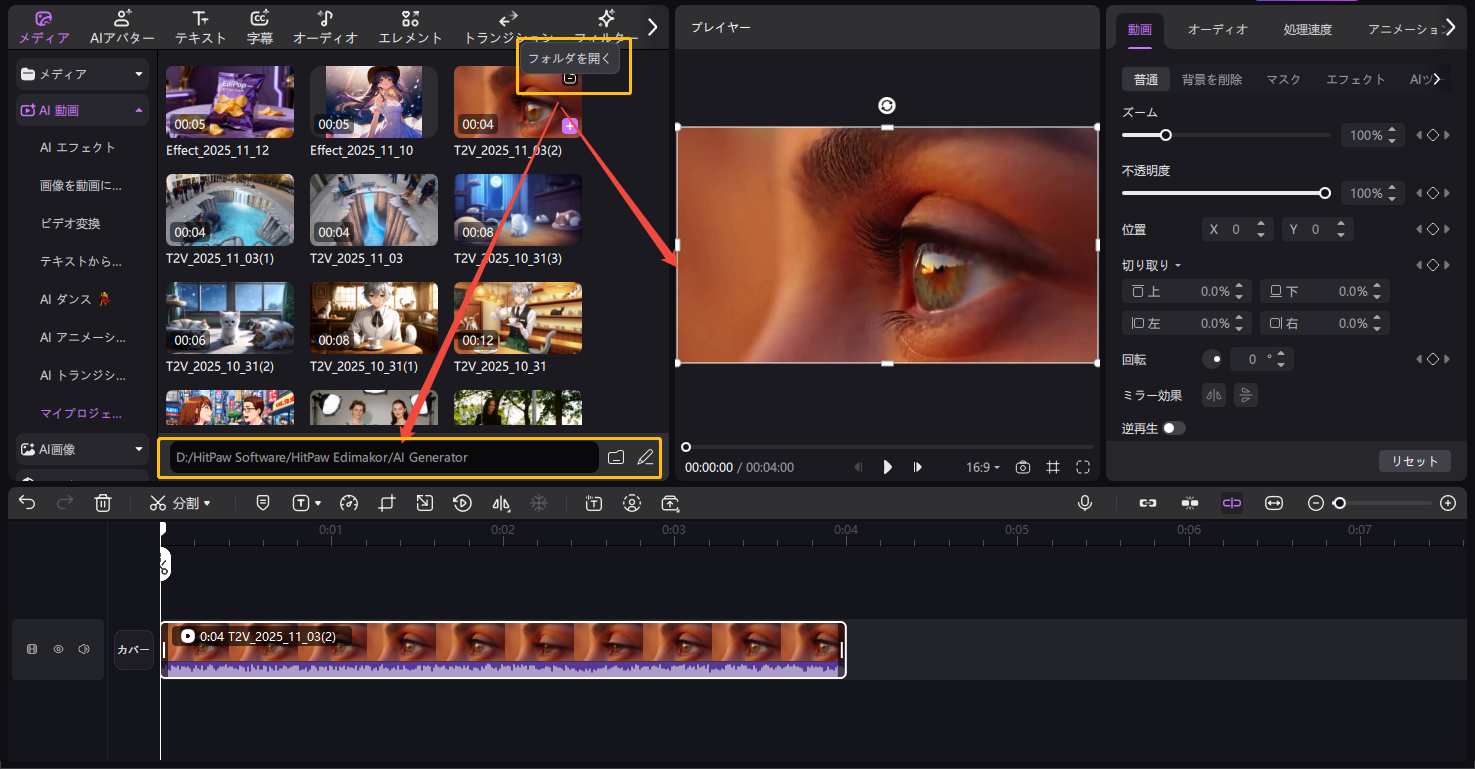Click the mirror flip icon in timeline toolbar
The image size is (1475, 769).
pyautogui.click(x=501, y=503)
